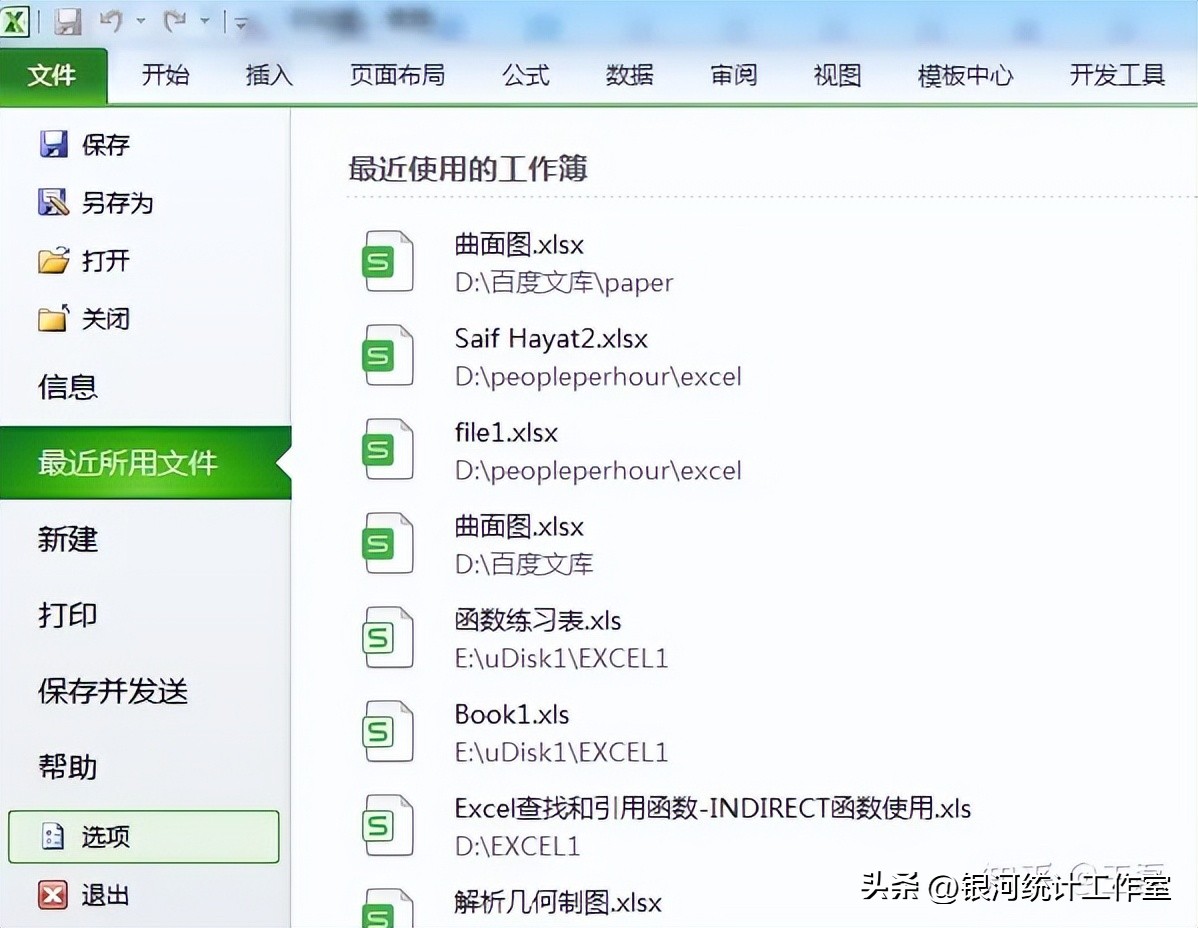
Task: Open the file1.xlsx workbook
Action: point(506,432)
